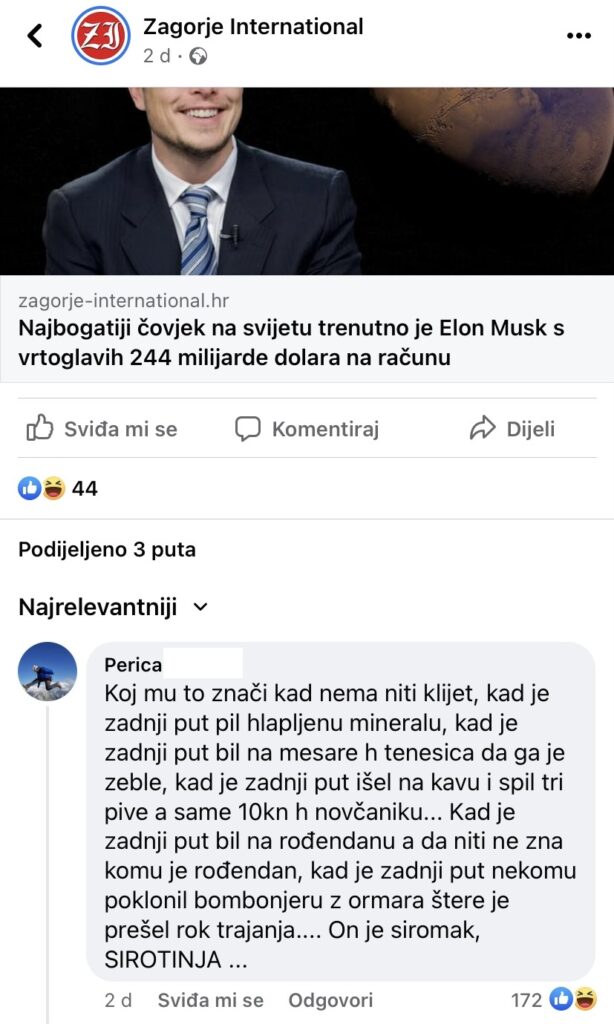Open the post reactions count 44
Screen dimensions: 614x1024
pyautogui.click(x=58, y=489)
